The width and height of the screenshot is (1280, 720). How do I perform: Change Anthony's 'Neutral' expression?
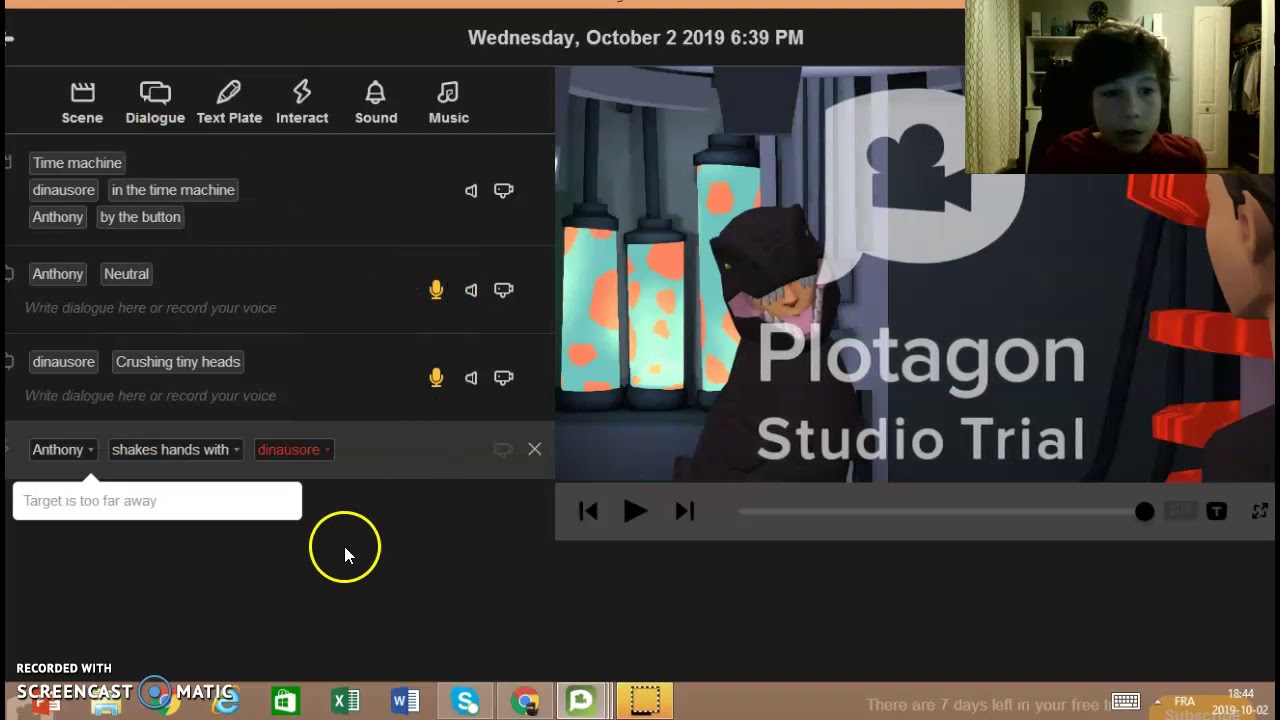click(x=126, y=274)
